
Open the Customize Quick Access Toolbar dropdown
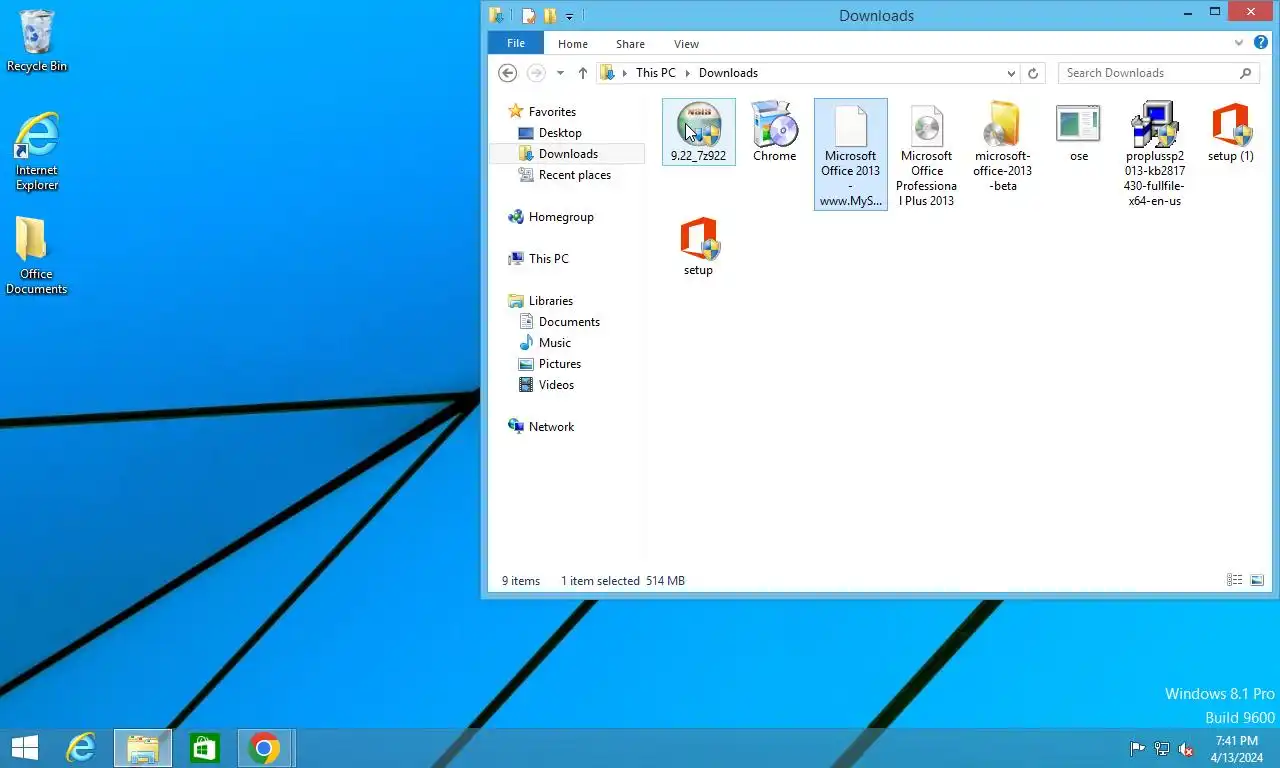click(569, 16)
